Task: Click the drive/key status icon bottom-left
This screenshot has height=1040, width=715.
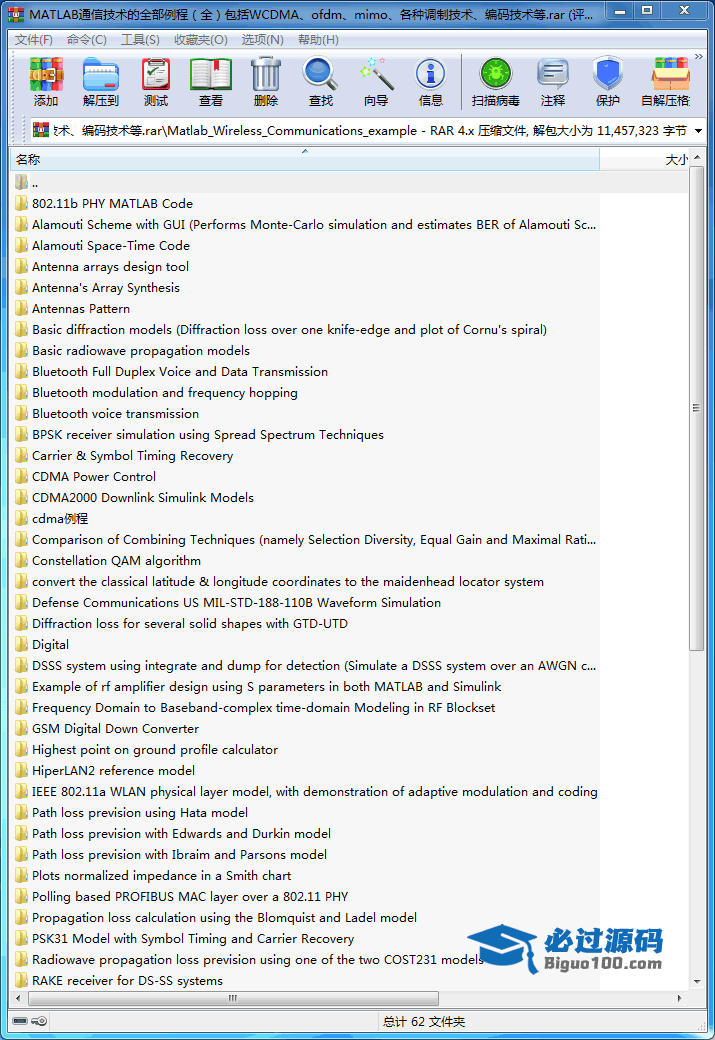Action: pyautogui.click(x=30, y=1021)
